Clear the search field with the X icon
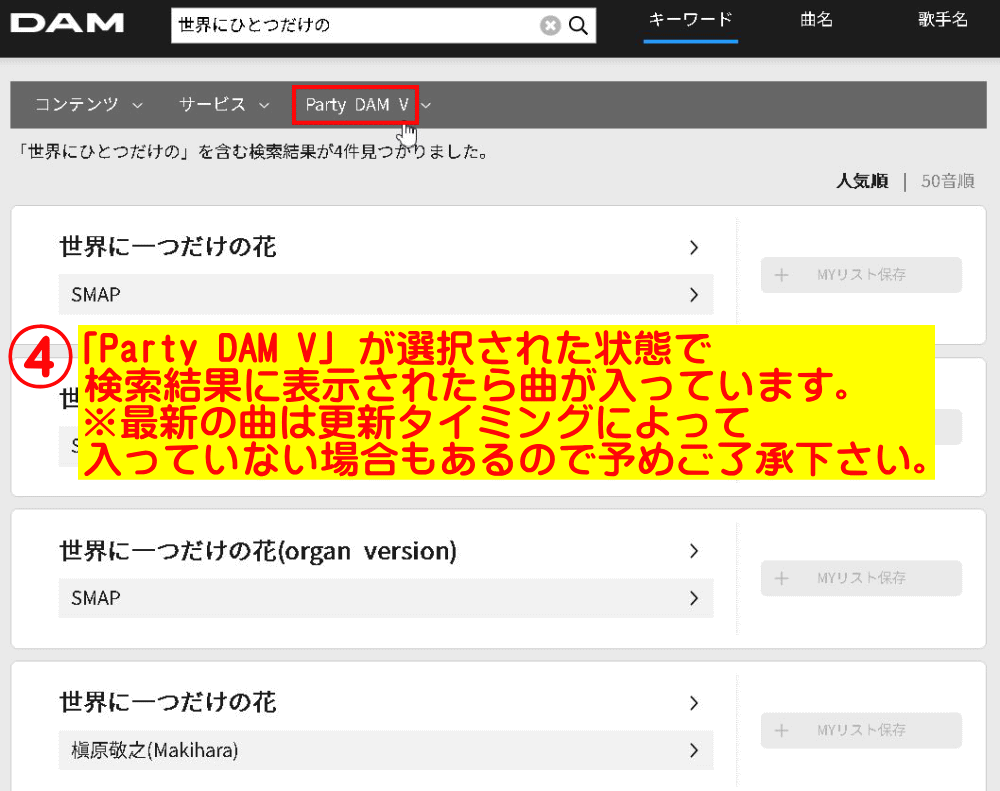 550,26
